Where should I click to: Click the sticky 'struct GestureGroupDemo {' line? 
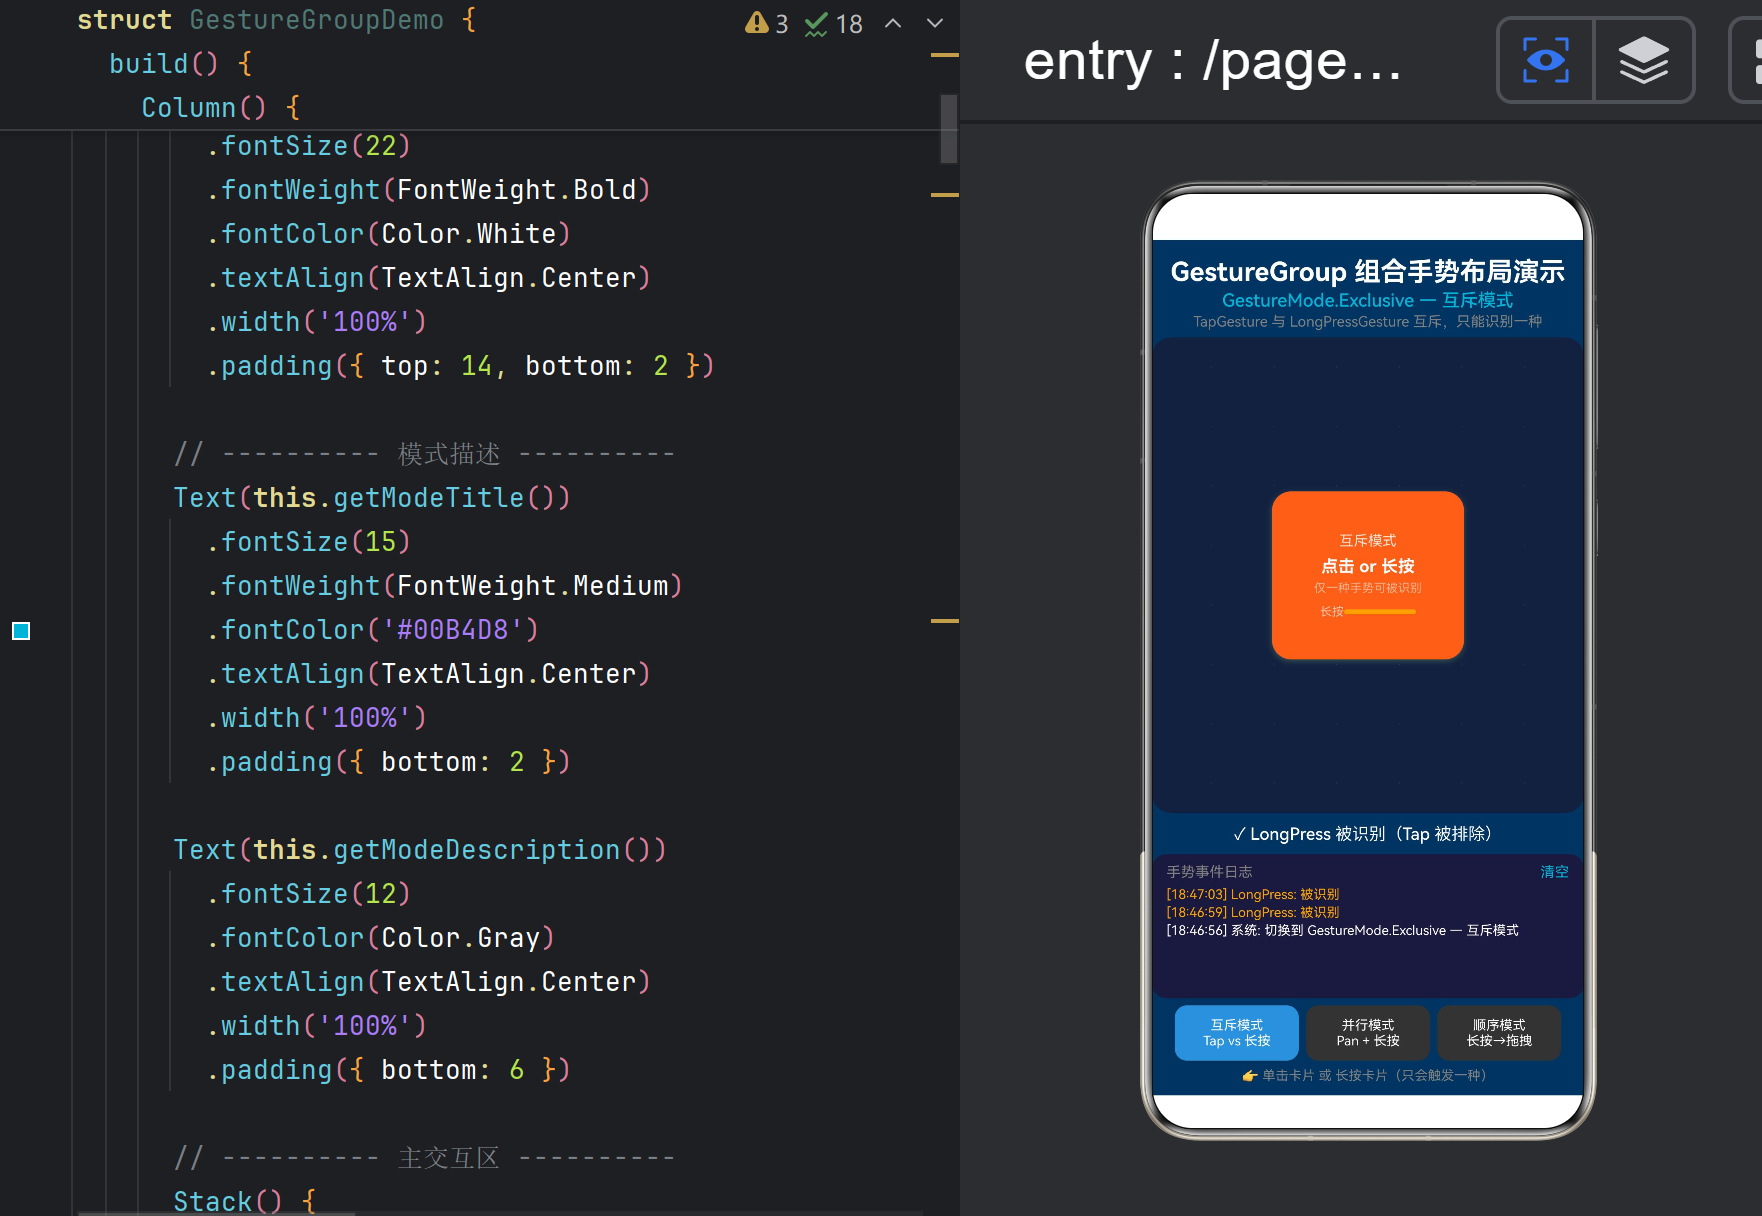tap(277, 20)
